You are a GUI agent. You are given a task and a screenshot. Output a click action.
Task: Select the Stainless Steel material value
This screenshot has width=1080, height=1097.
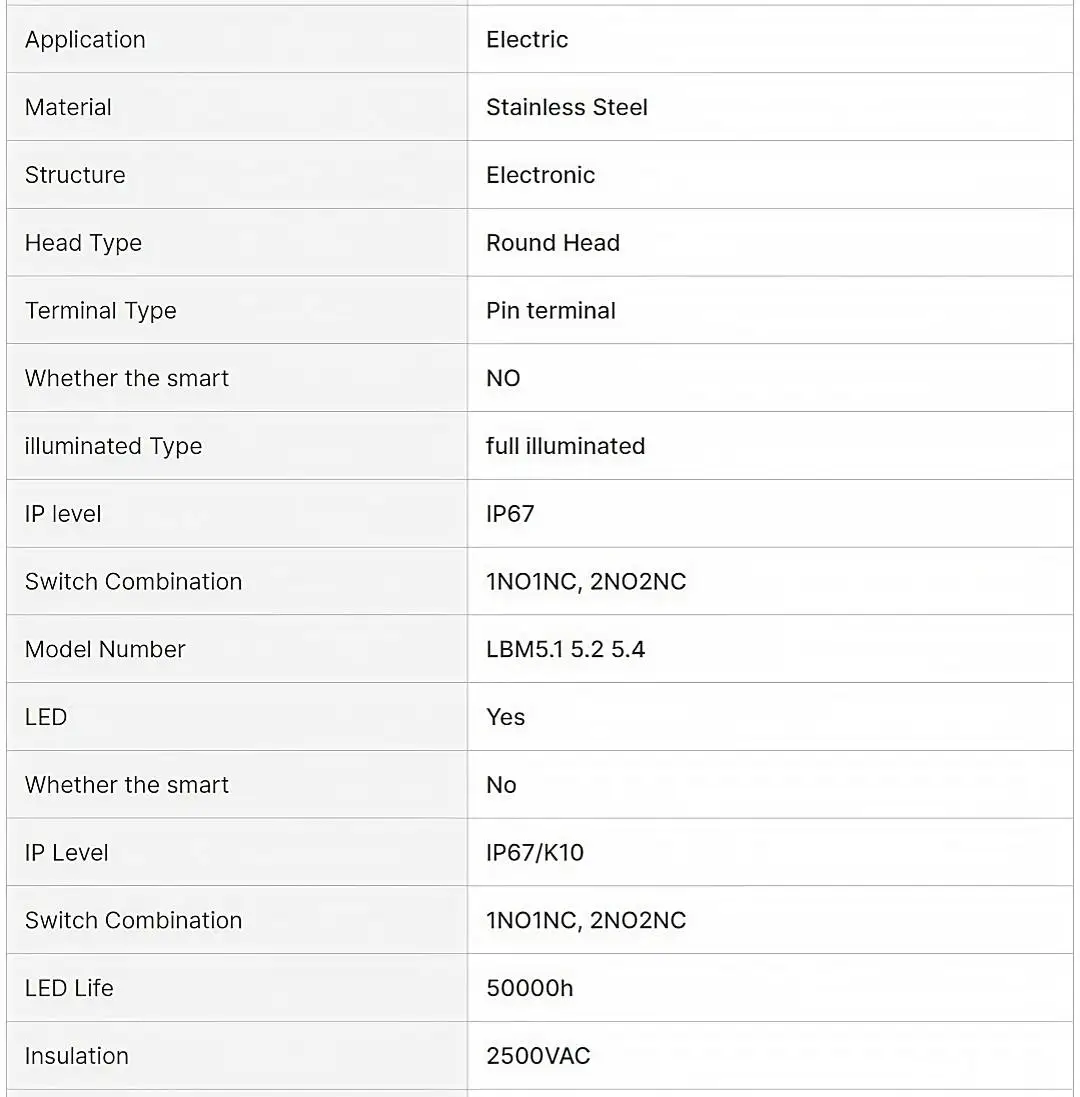567,107
